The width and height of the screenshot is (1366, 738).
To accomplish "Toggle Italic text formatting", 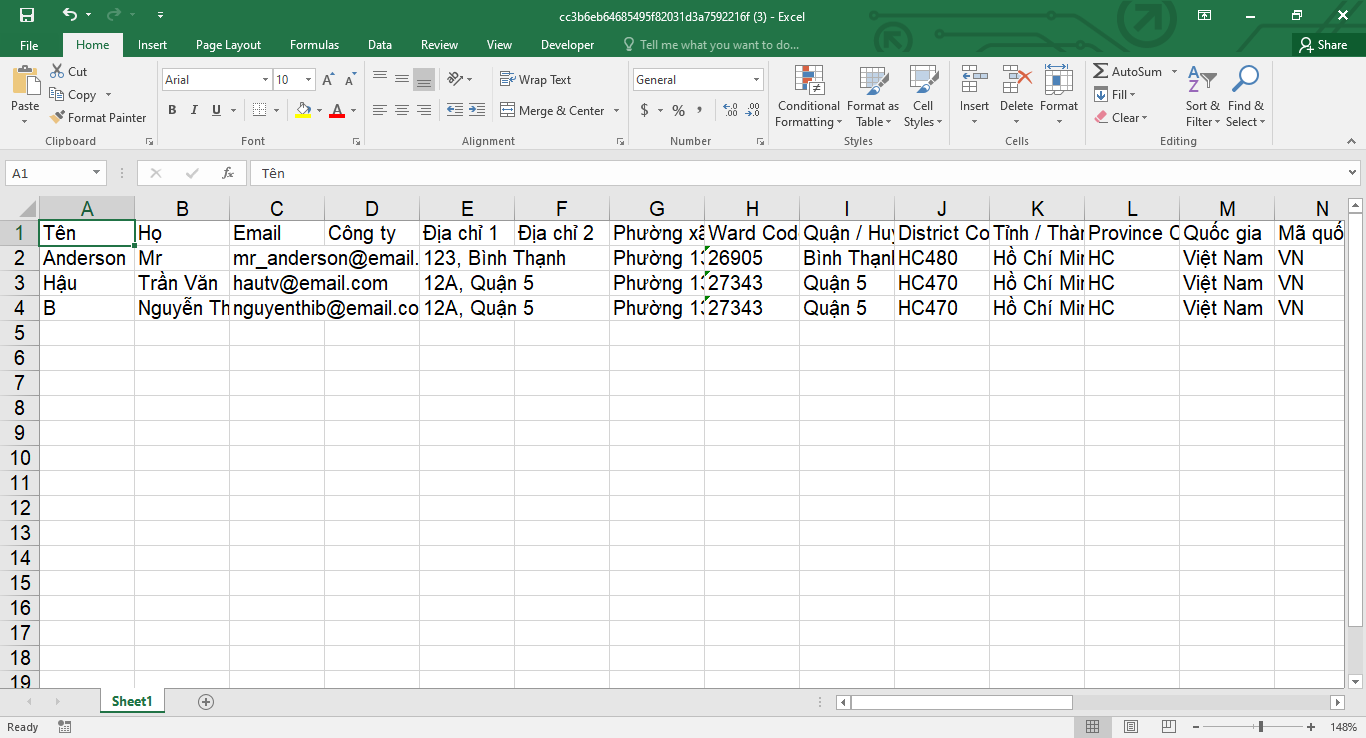I will coord(194,110).
